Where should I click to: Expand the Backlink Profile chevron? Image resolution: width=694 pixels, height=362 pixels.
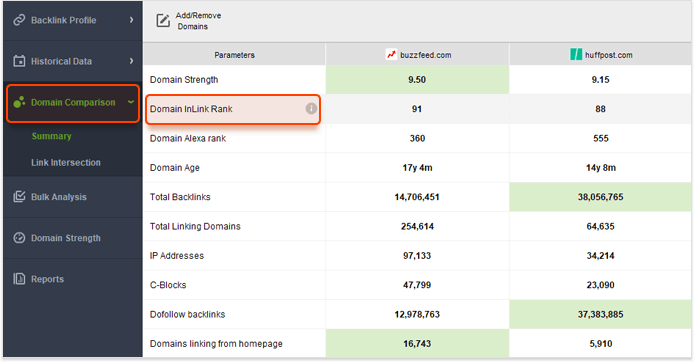(x=131, y=20)
